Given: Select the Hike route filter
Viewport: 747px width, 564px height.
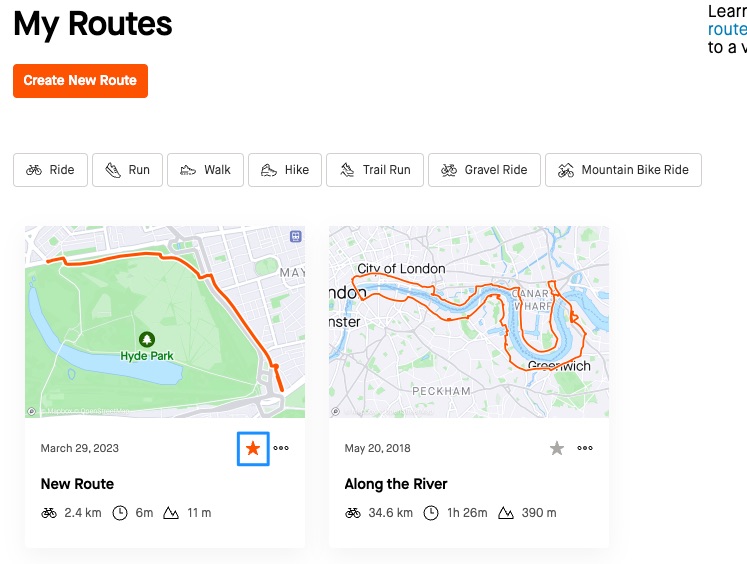Looking at the screenshot, I should click(x=284, y=170).
